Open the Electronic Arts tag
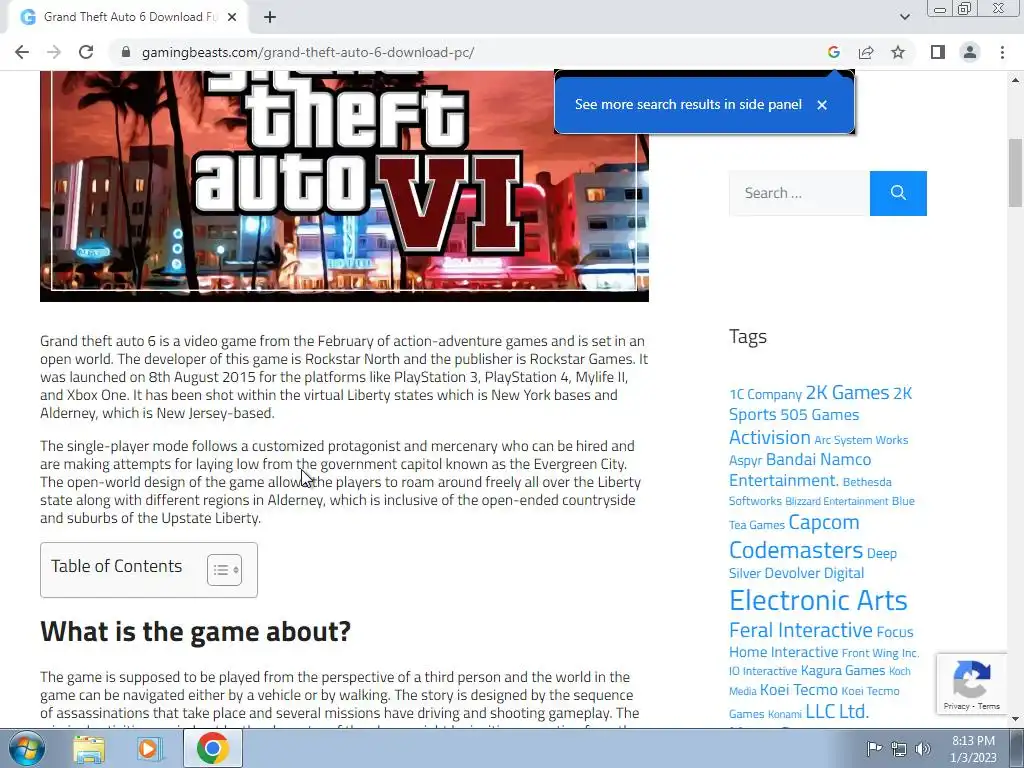The width and height of the screenshot is (1024, 768). click(x=818, y=600)
